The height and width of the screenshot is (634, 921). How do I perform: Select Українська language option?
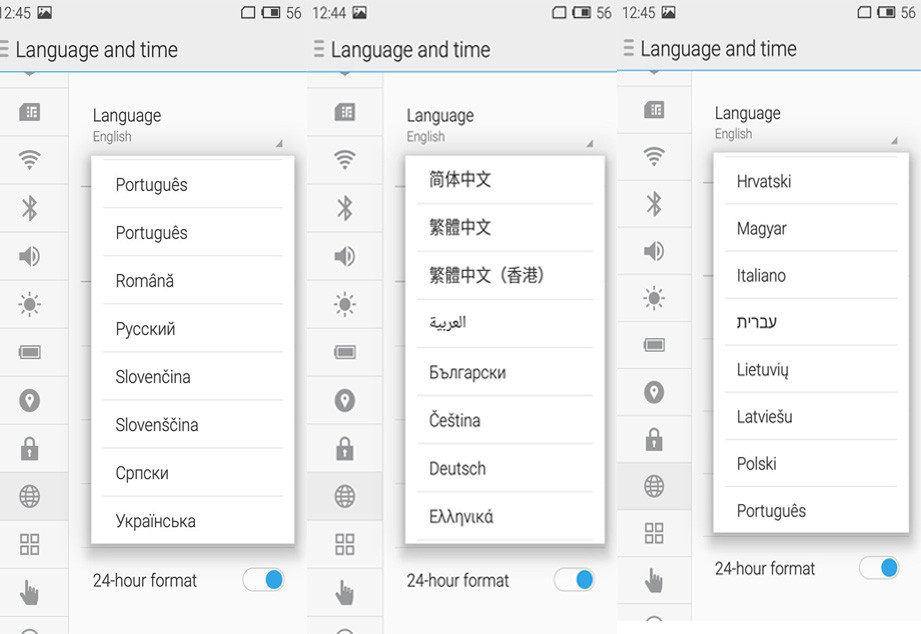pos(155,521)
